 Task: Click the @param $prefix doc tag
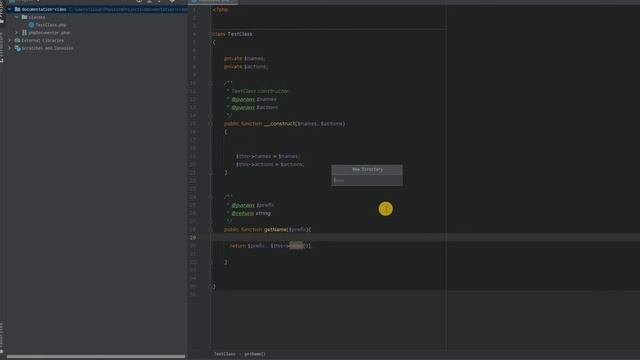pos(253,205)
